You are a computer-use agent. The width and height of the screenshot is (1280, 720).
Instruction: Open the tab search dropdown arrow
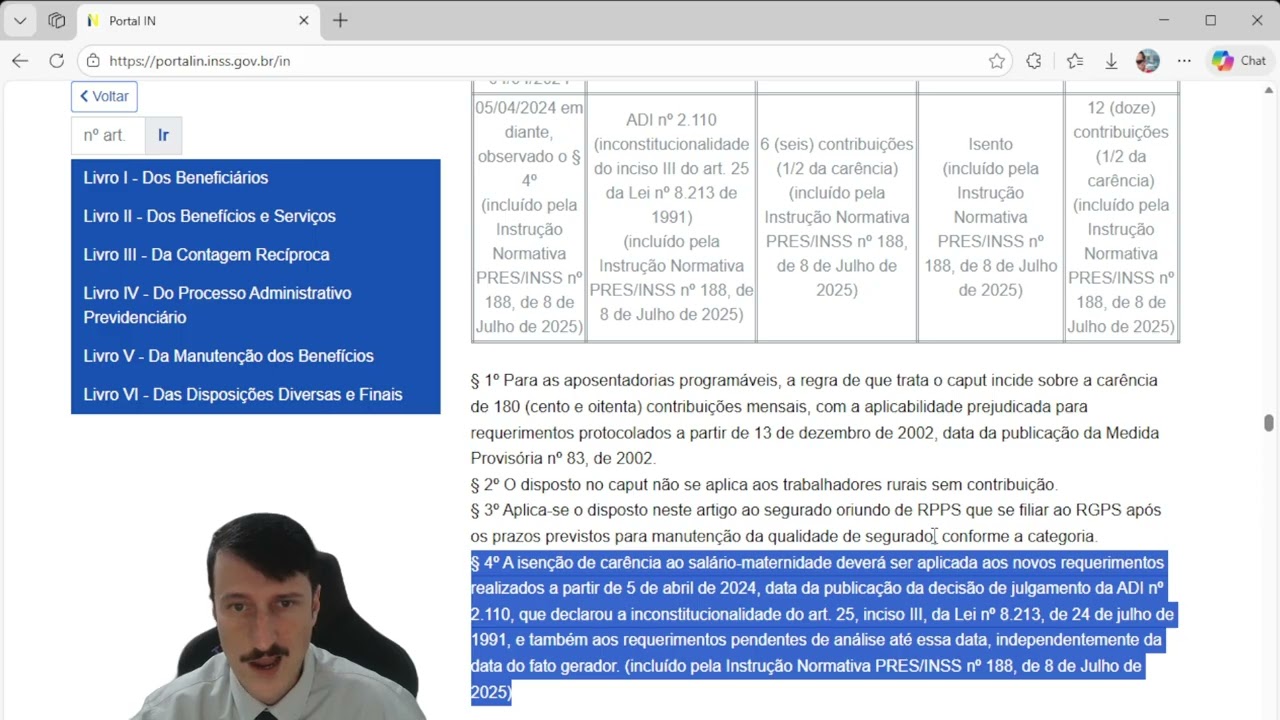pos(20,20)
